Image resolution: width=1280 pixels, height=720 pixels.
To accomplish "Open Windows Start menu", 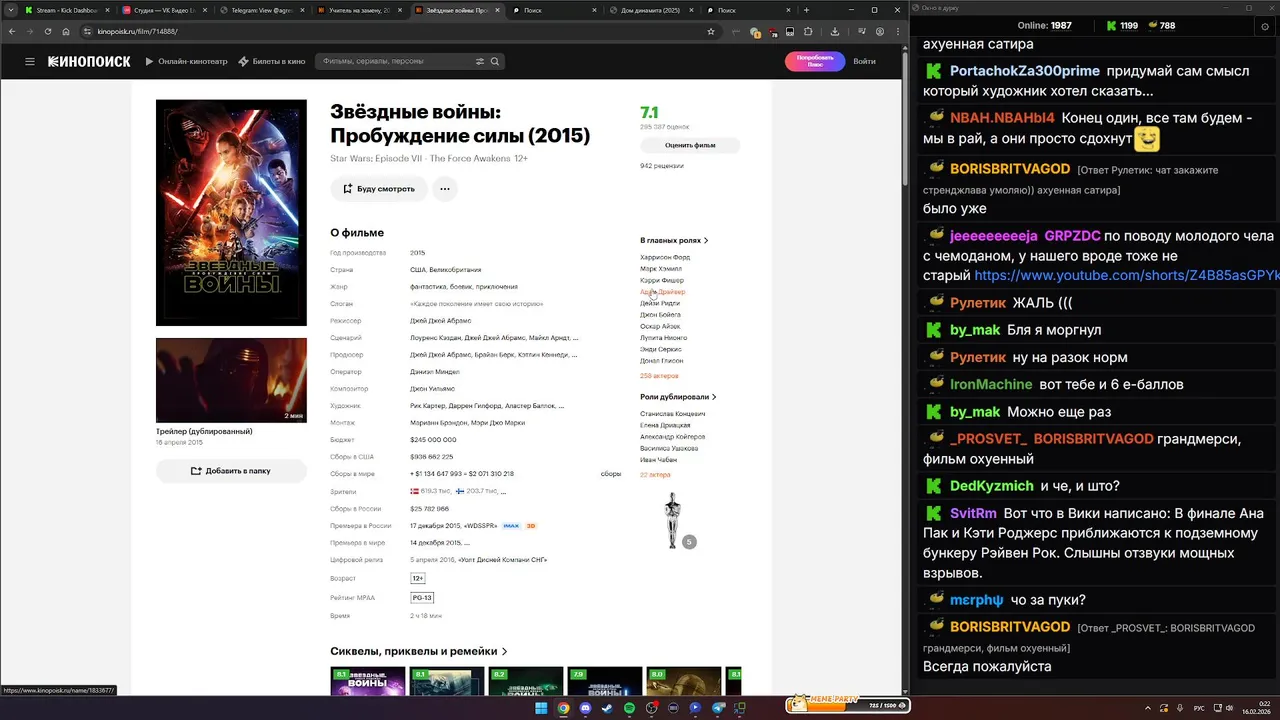I will point(542,708).
